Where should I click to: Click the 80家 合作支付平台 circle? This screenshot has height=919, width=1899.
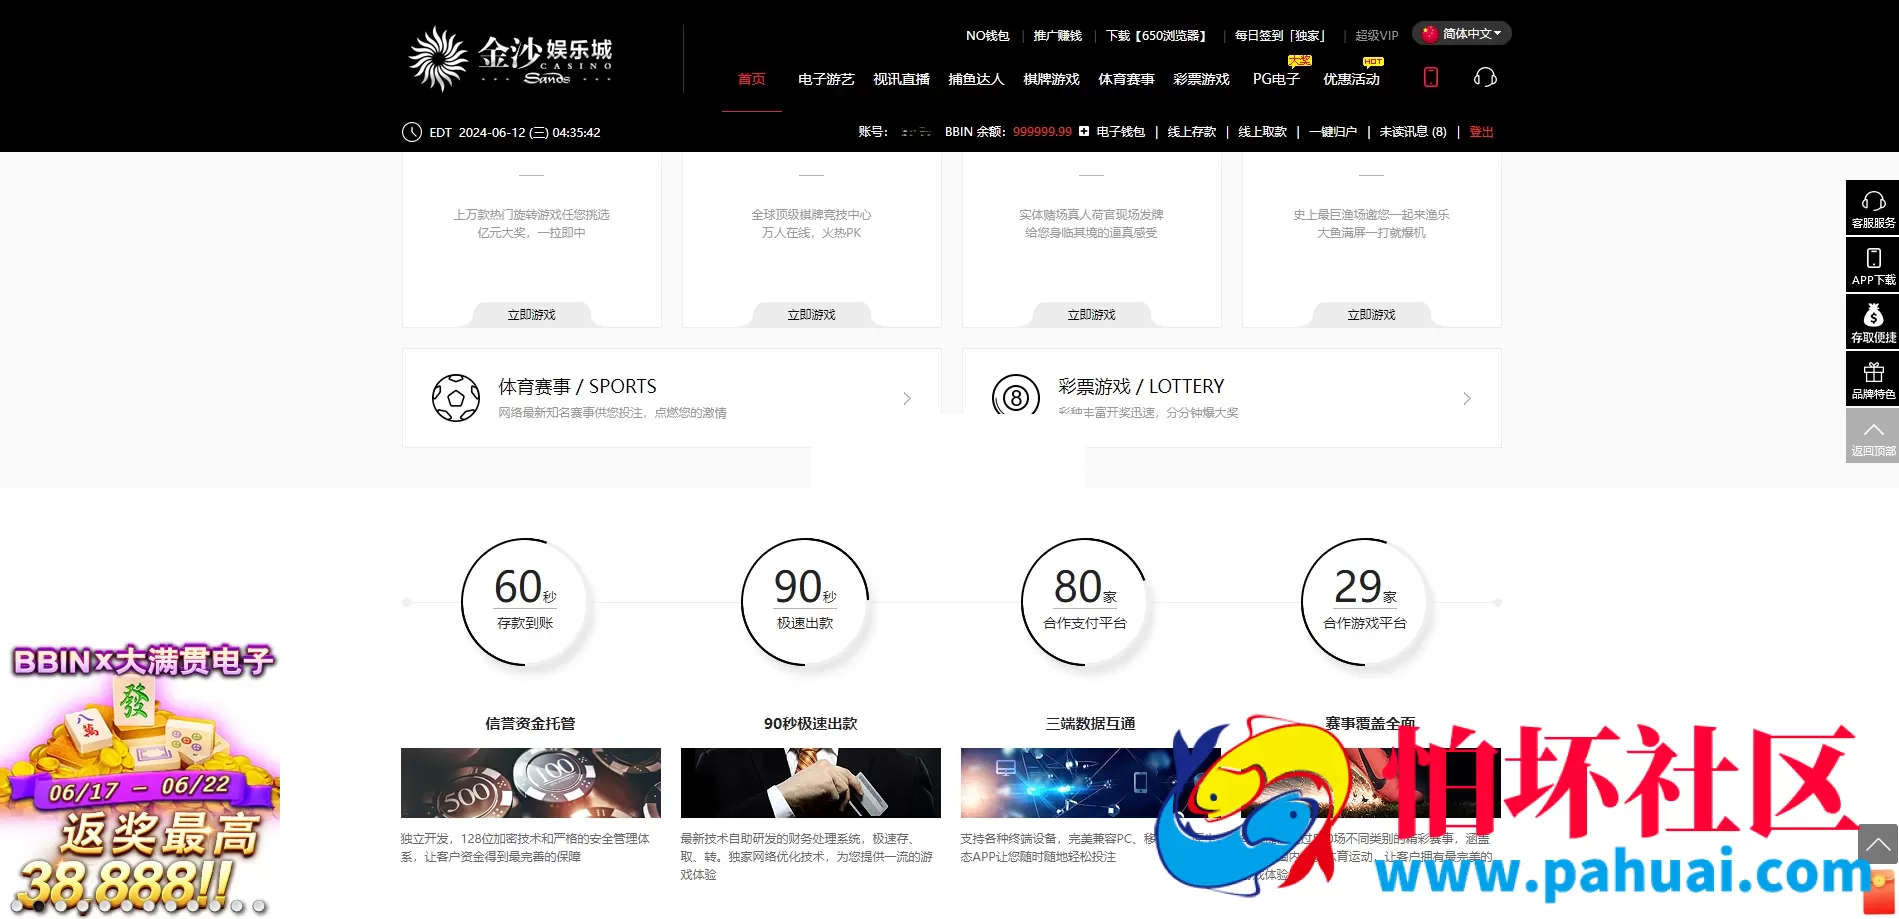[1085, 602]
